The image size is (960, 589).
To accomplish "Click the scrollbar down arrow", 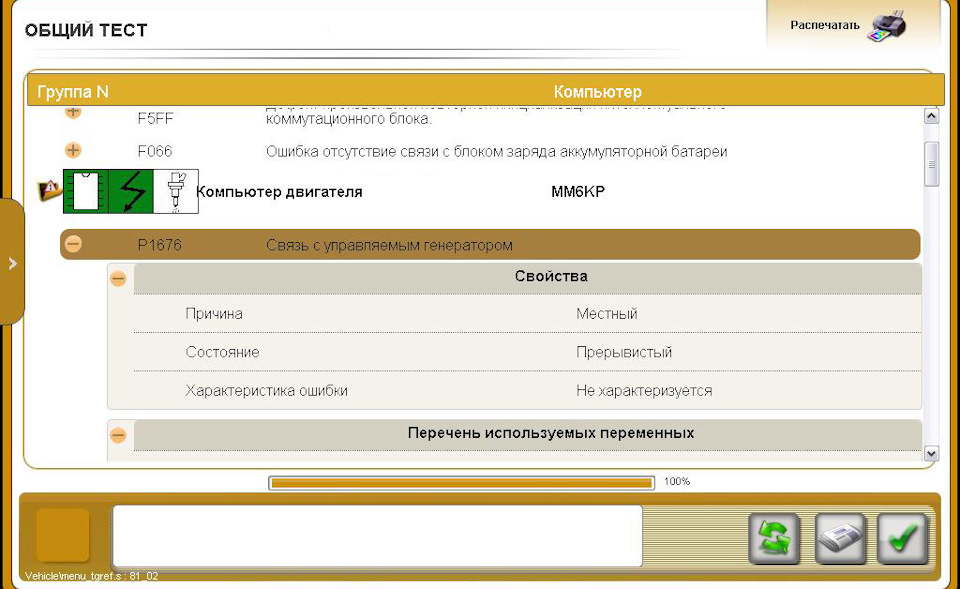I will (931, 454).
